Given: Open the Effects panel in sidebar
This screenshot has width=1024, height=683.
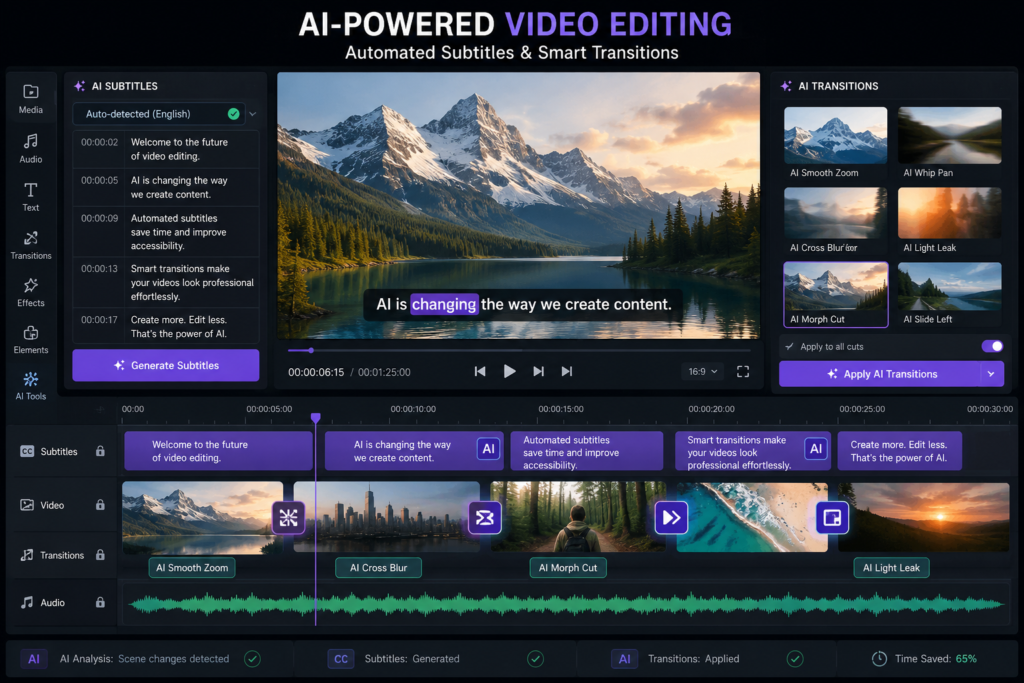Looking at the screenshot, I should pos(31,292).
